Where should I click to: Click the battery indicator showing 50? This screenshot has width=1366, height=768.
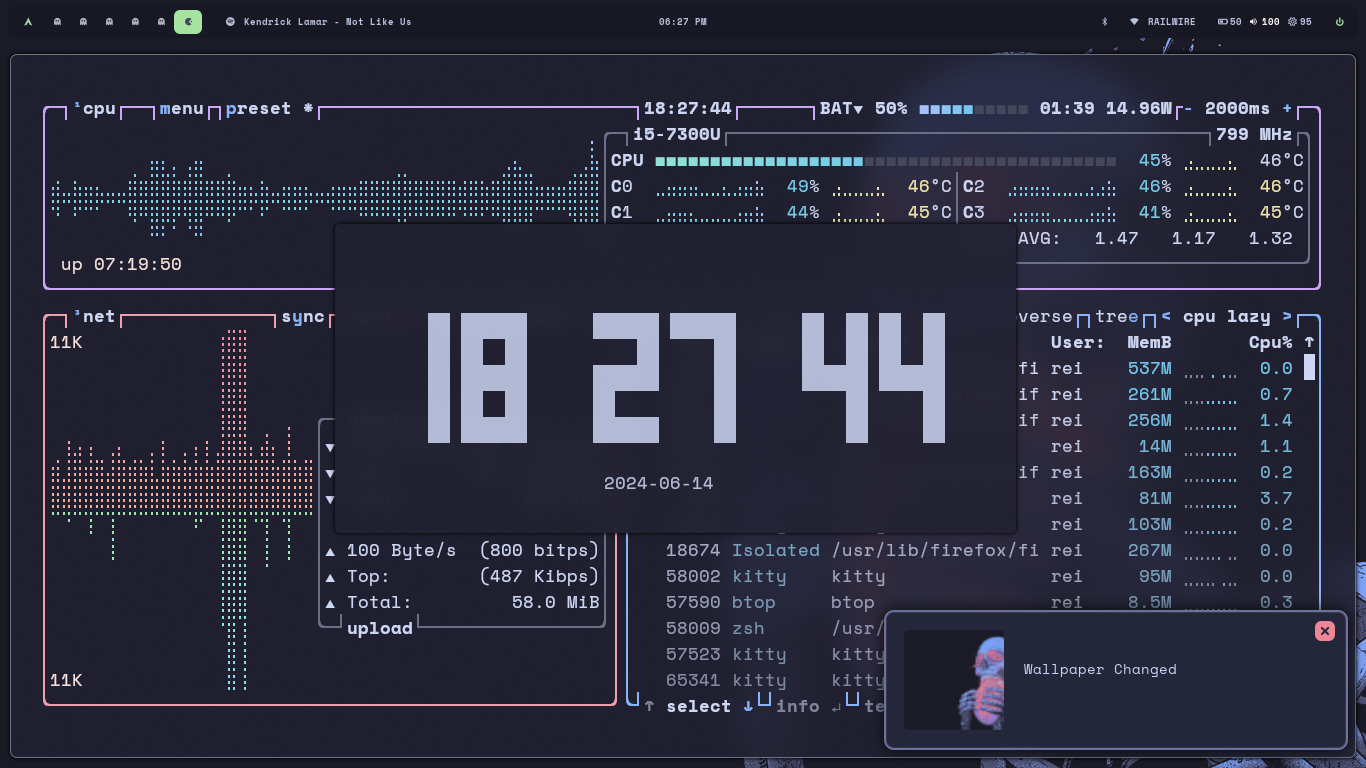click(1230, 21)
